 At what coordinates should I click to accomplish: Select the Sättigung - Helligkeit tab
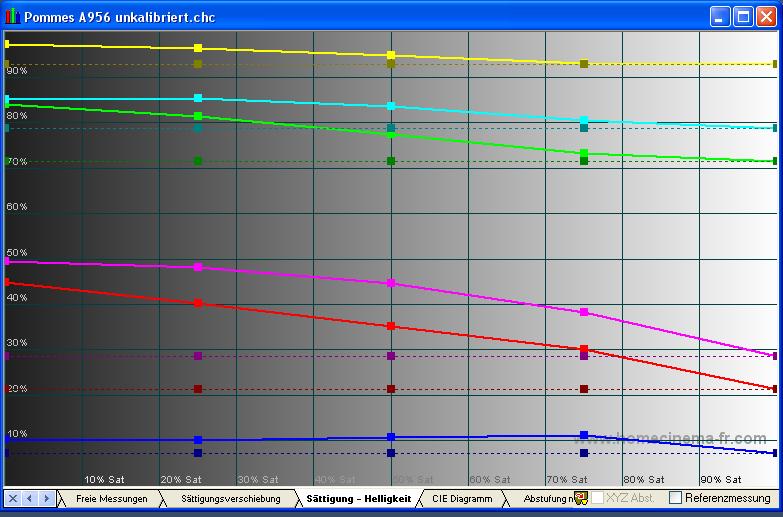tap(358, 498)
